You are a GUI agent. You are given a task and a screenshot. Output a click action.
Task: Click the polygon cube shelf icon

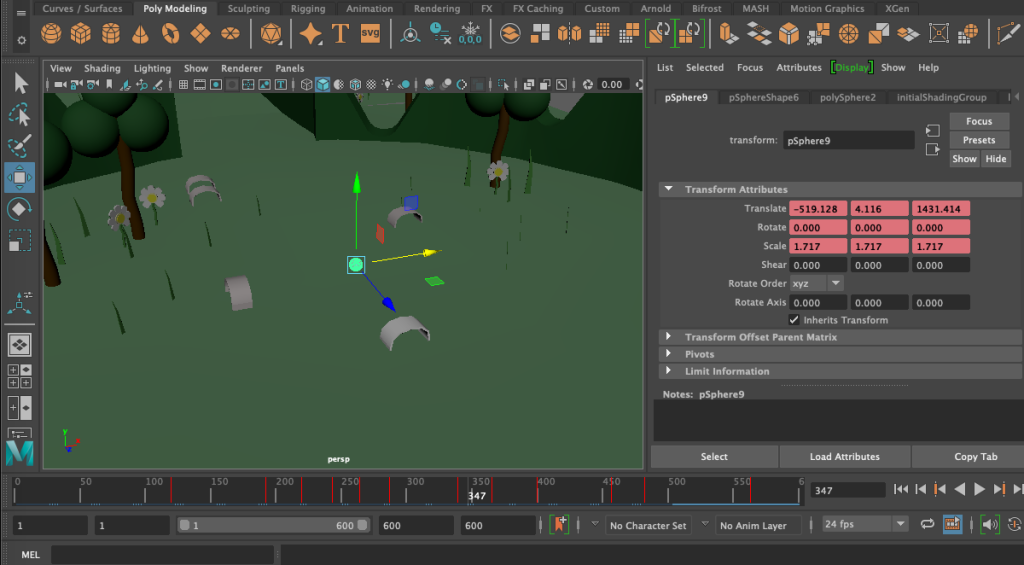click(81, 34)
